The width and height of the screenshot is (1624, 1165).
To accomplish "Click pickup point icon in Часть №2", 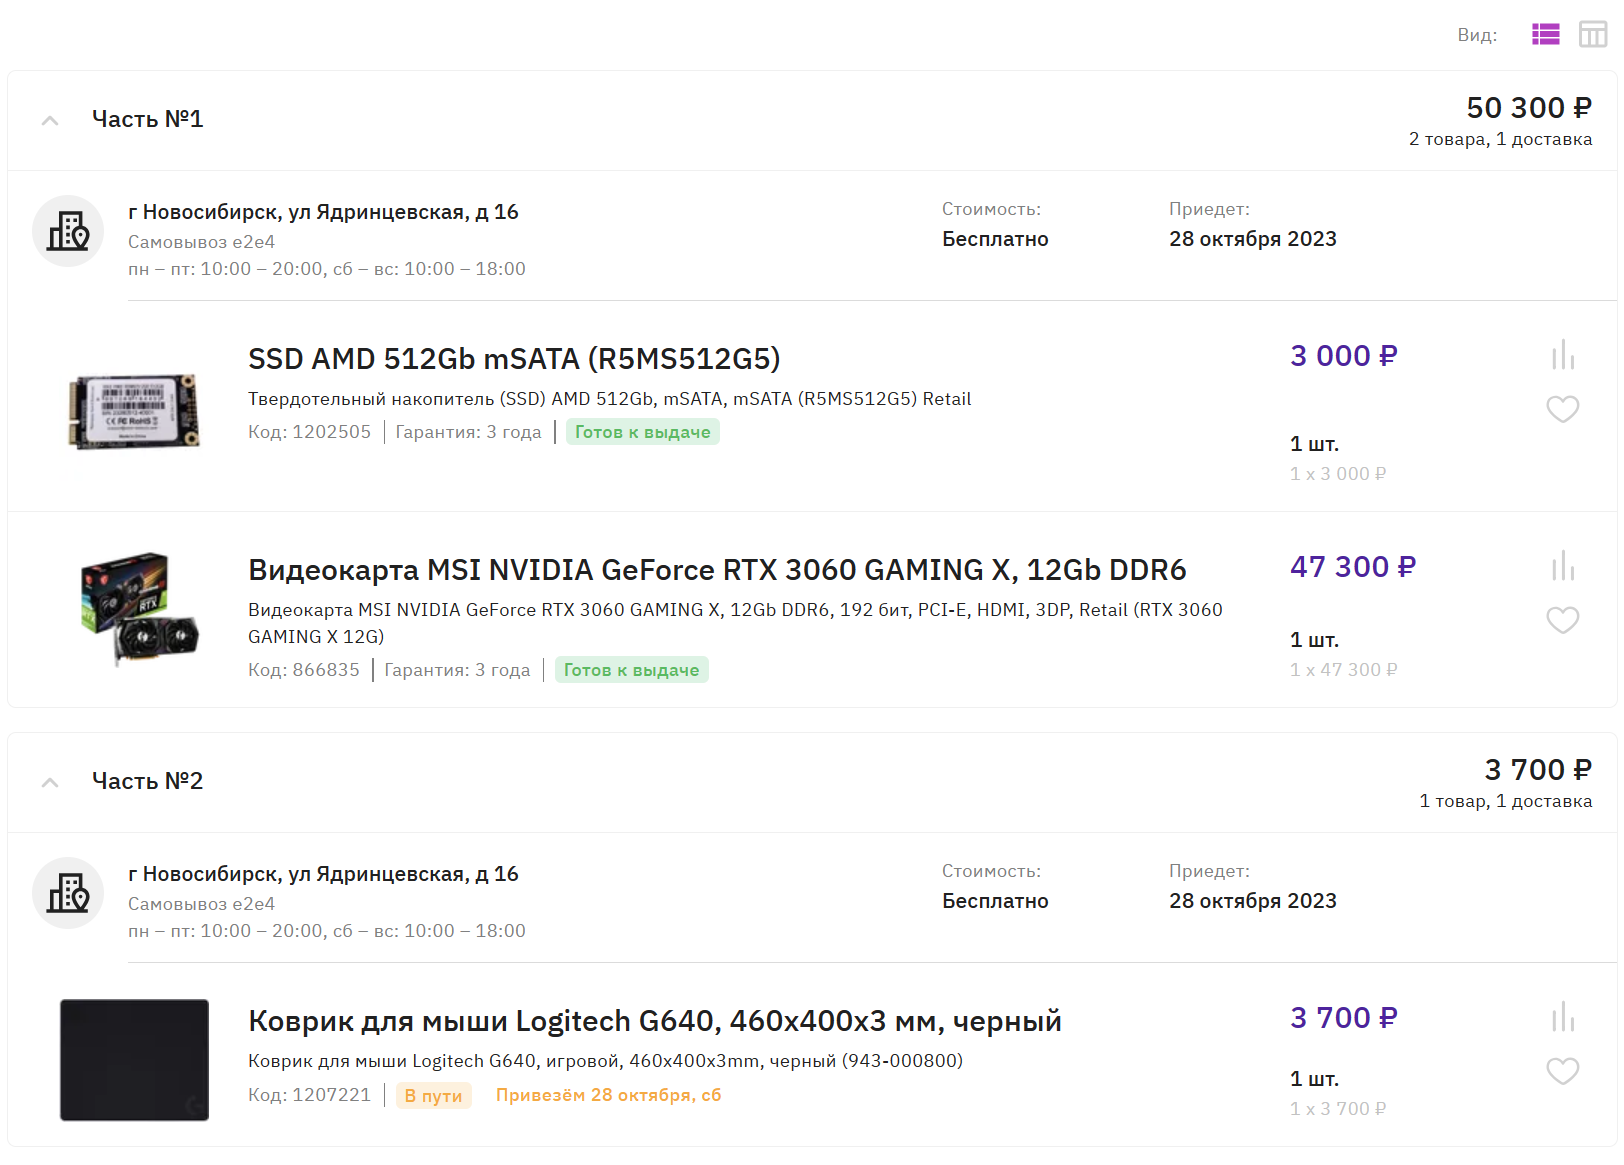I will coord(68,893).
